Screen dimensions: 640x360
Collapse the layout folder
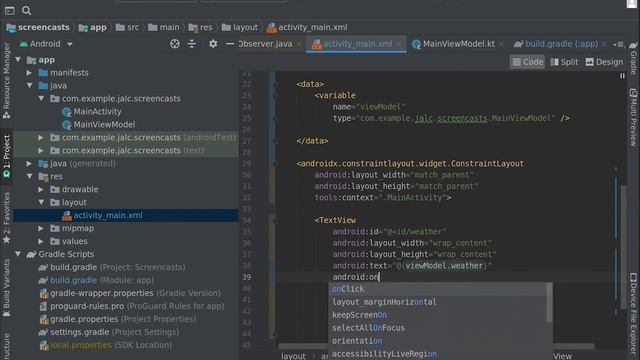[41, 202]
